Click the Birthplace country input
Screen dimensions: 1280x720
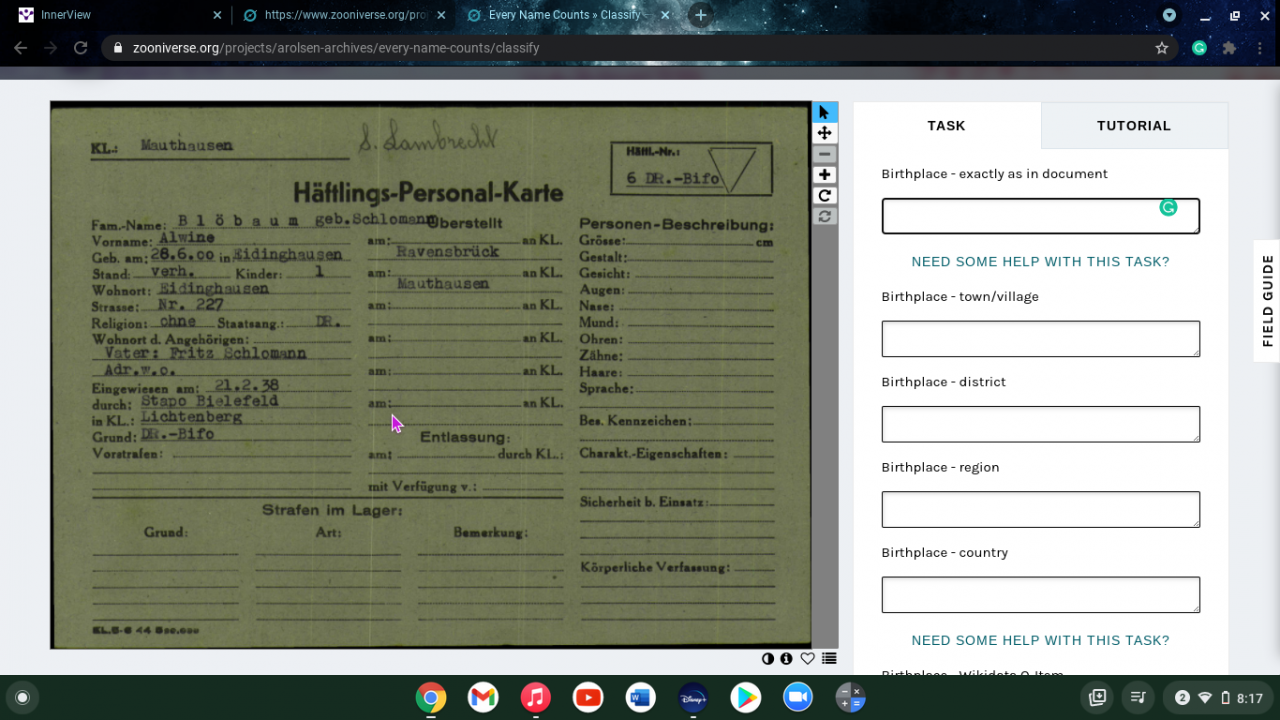(x=1040, y=595)
